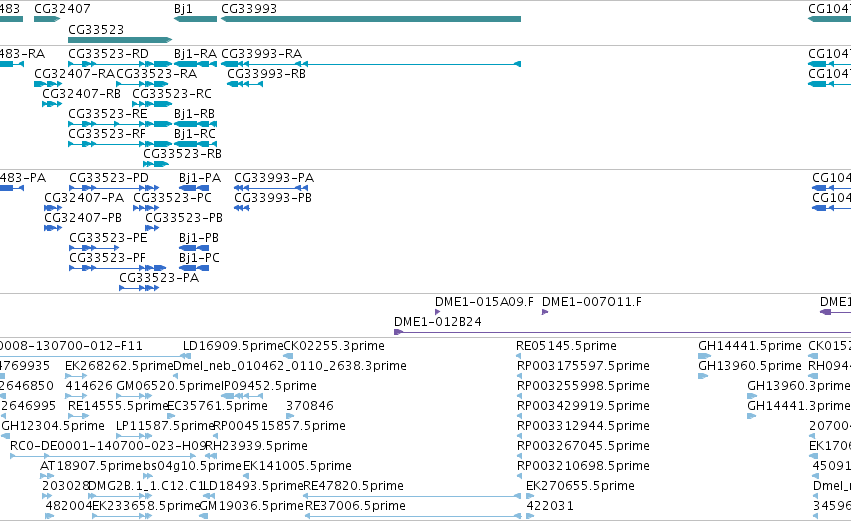This screenshot has width=851, height=521.
Task: Click CDS label Bj1-PA
Action: pyautogui.click(x=200, y=178)
